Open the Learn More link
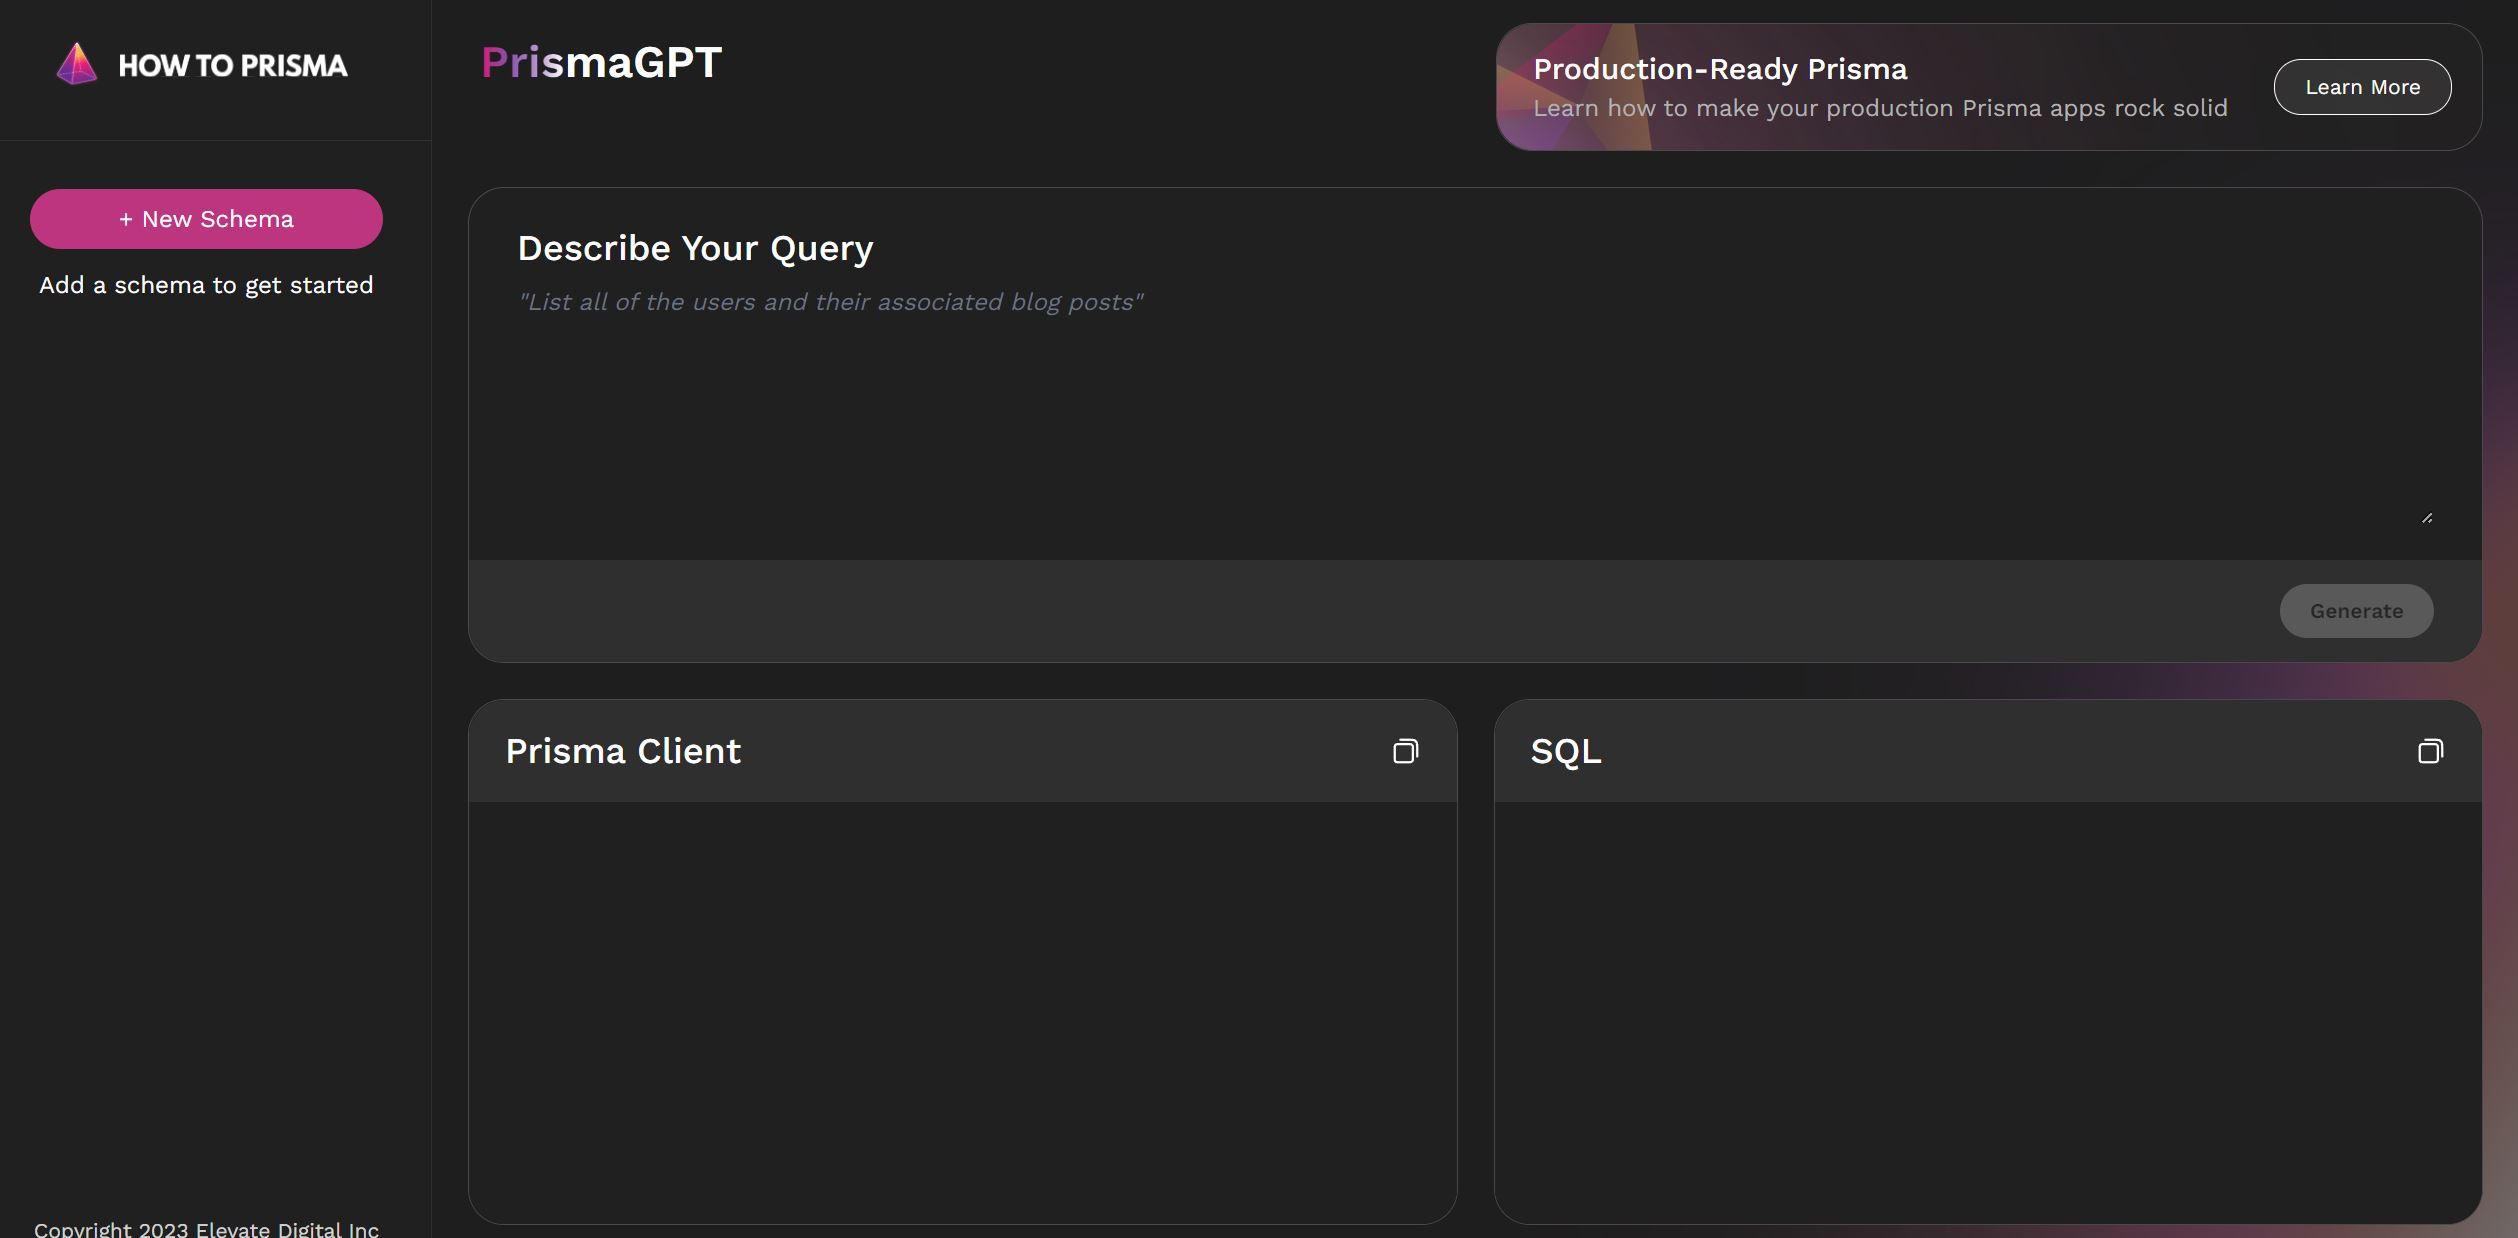This screenshot has height=1238, width=2518. pos(2362,87)
